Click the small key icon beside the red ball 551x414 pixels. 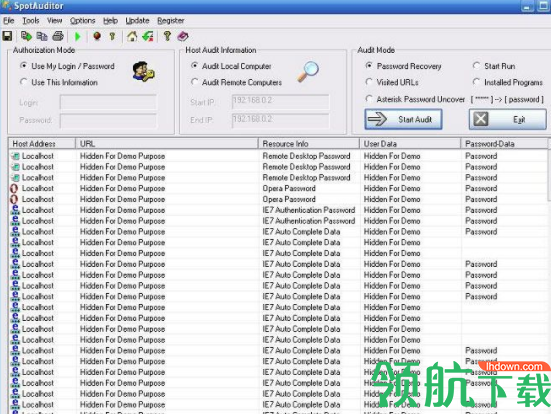coord(112,36)
